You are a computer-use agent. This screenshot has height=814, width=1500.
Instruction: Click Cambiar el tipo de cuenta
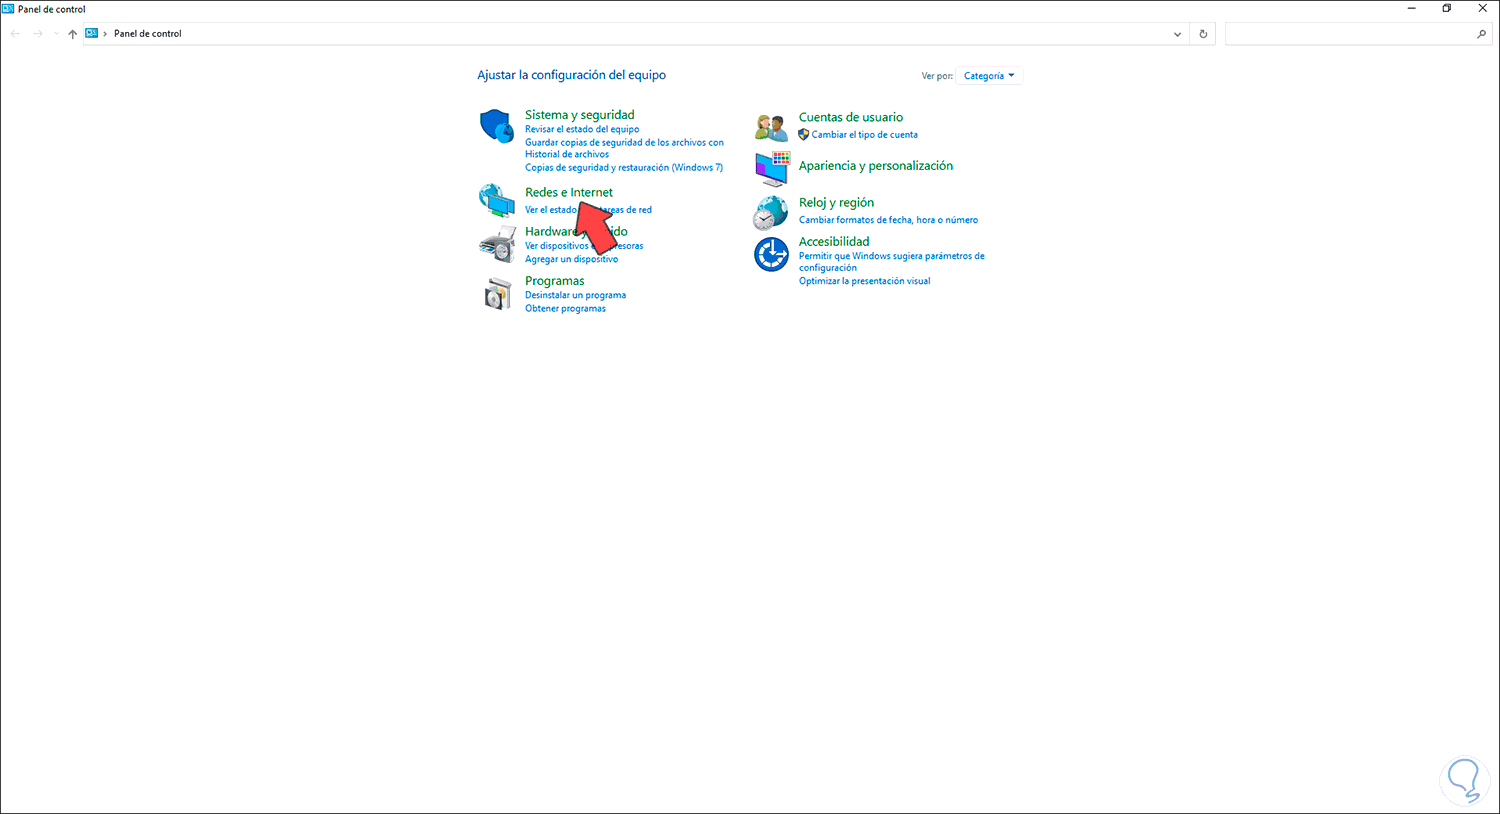coord(864,134)
